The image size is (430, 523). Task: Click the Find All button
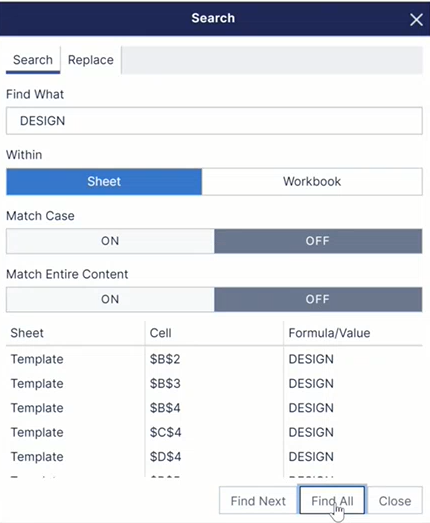coord(332,501)
